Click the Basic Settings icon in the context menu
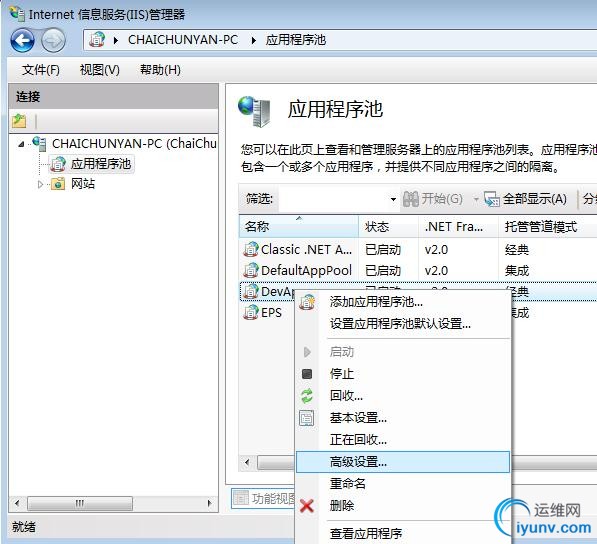 tap(307, 418)
